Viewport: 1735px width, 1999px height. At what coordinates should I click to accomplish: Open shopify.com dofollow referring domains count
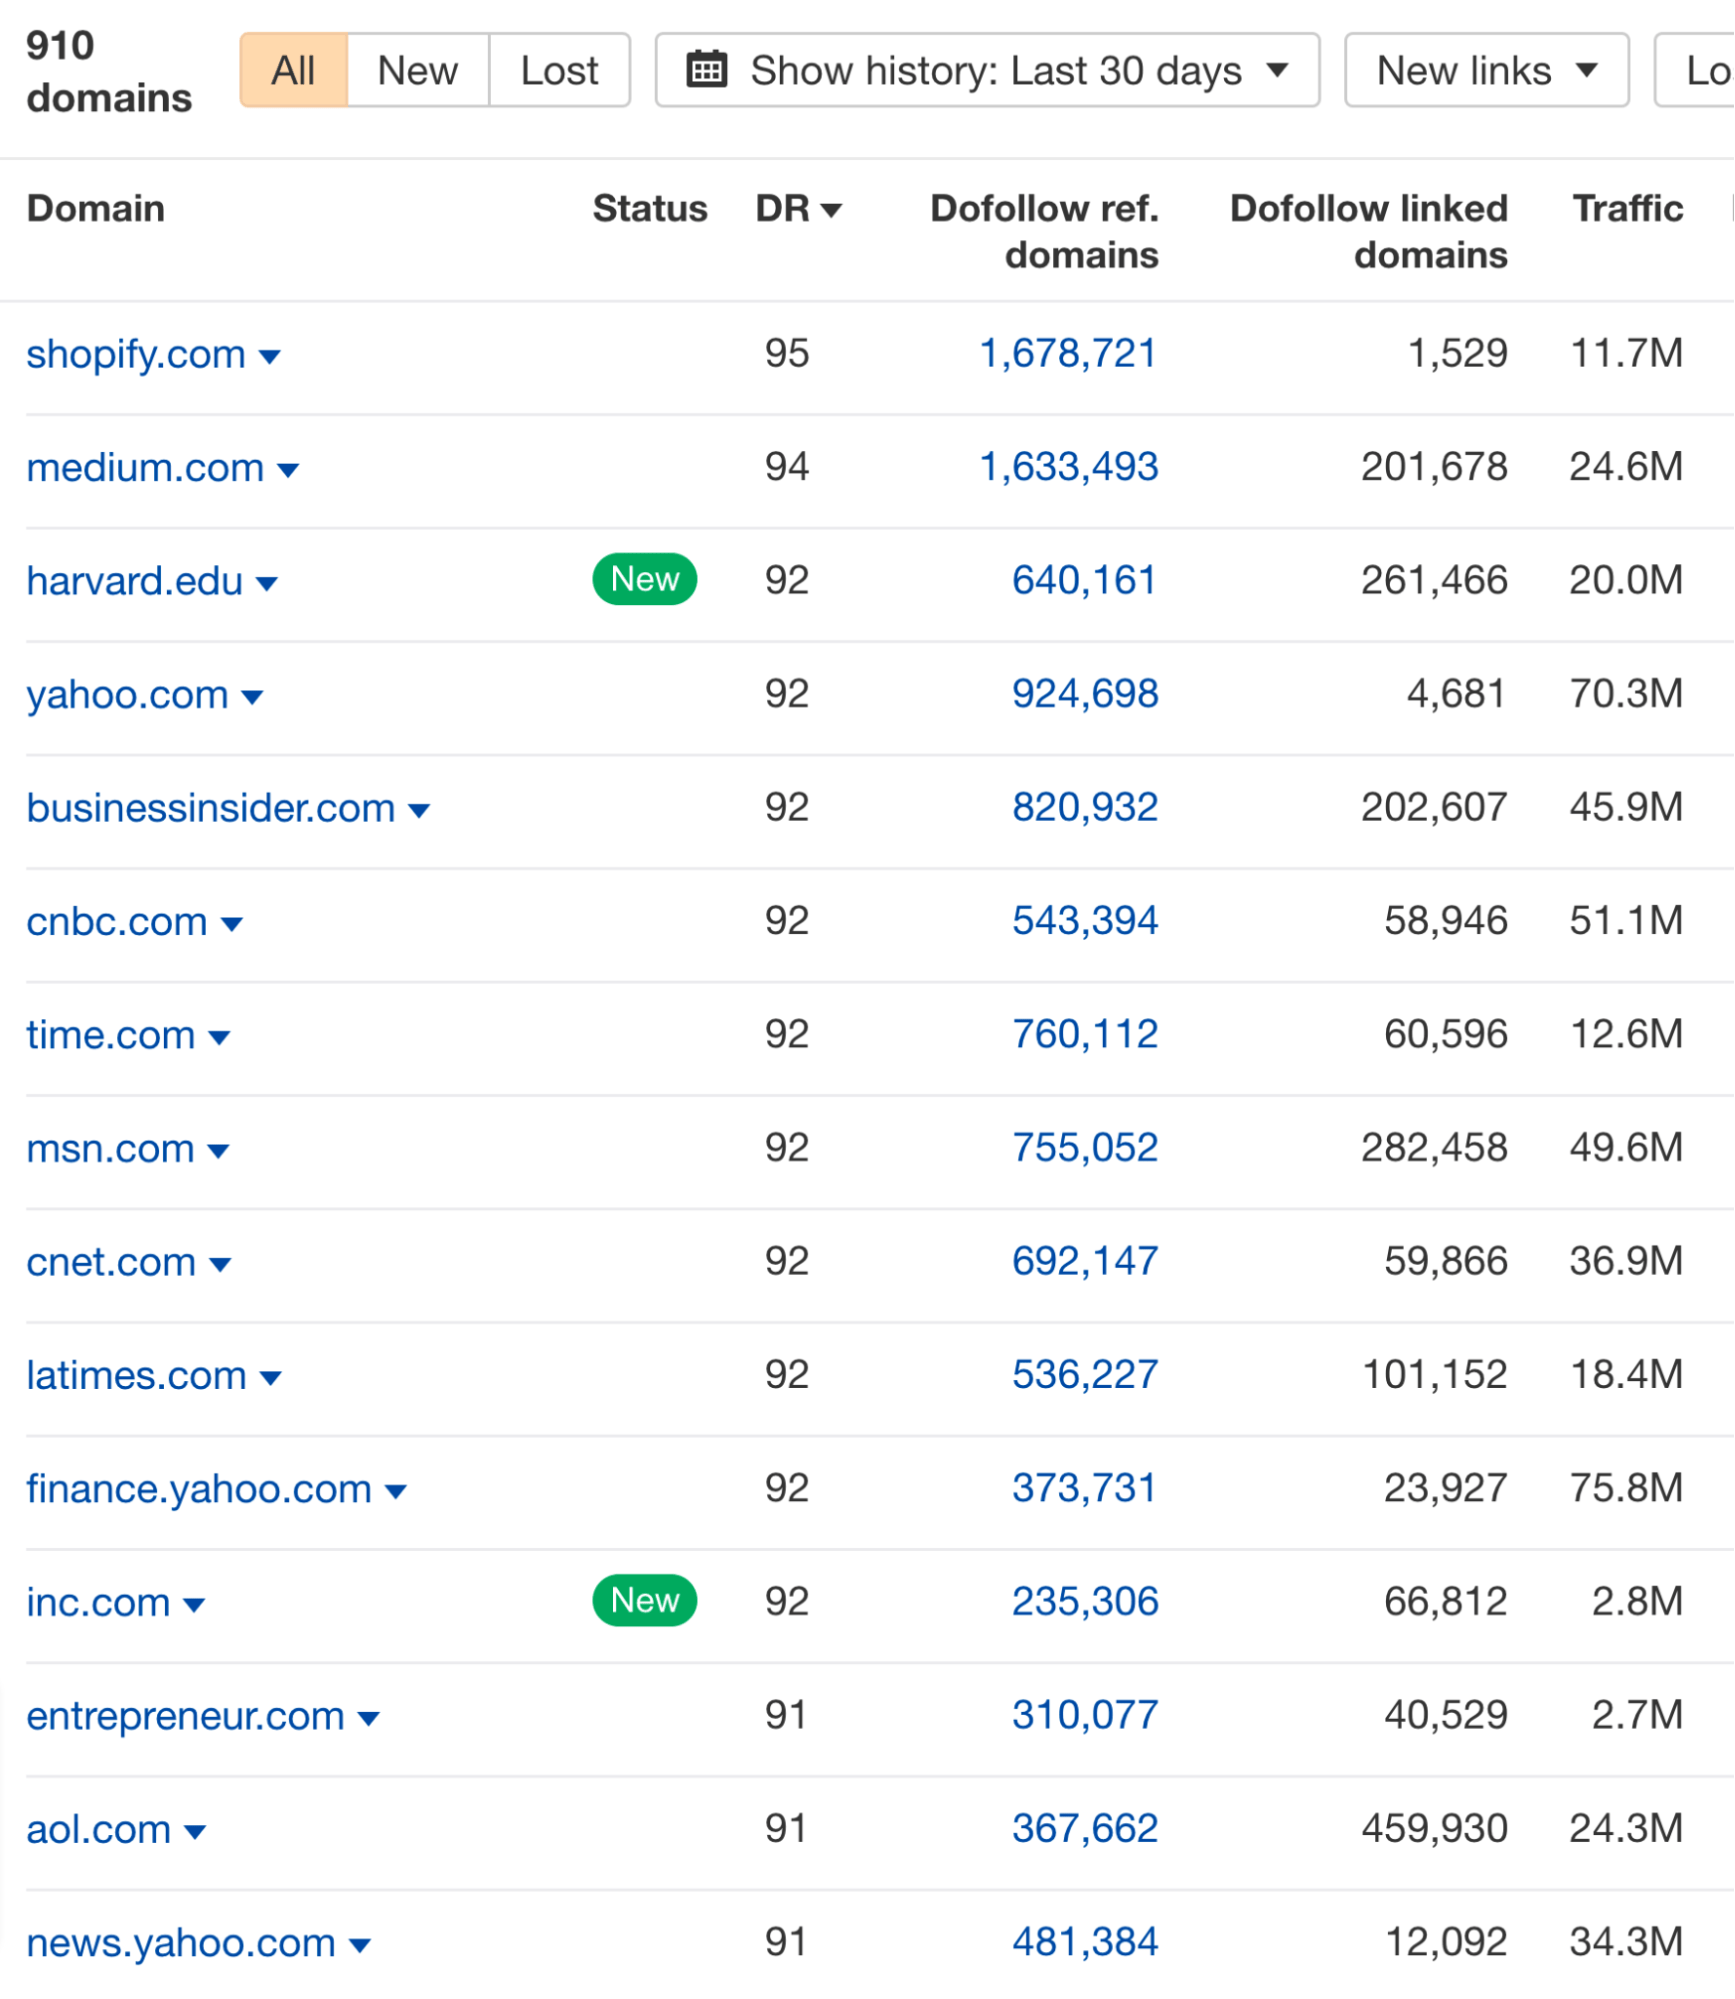tap(1066, 353)
